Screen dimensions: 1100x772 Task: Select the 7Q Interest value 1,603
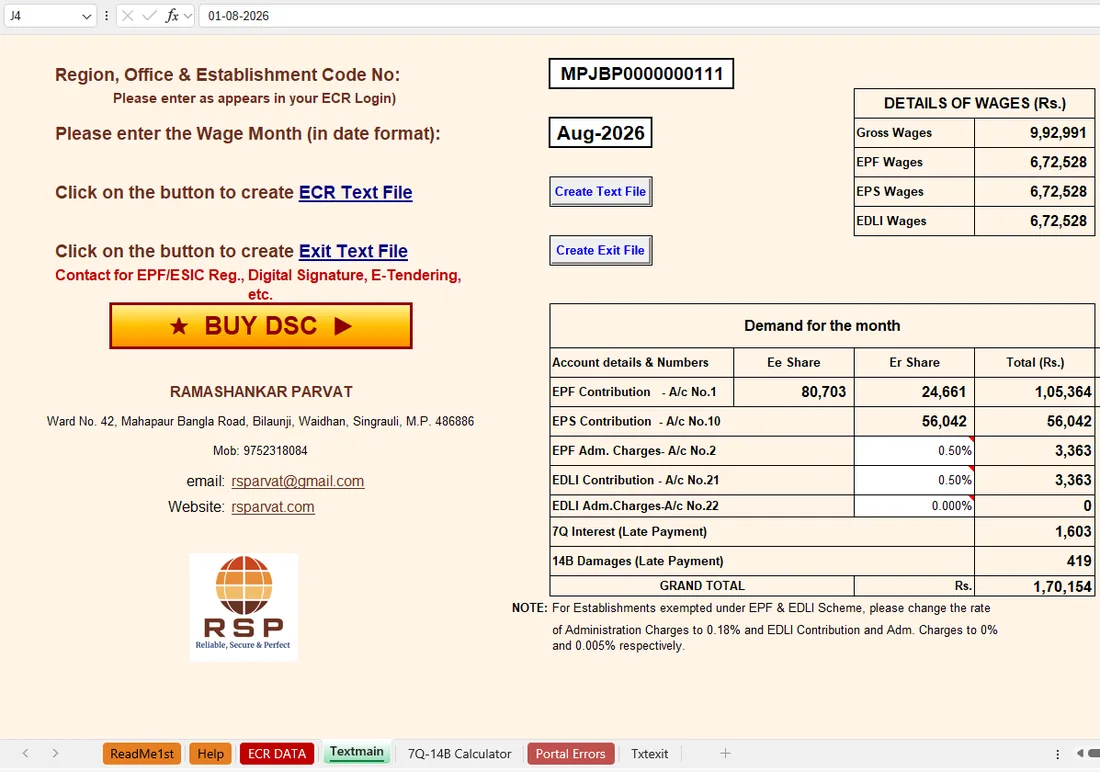[x=1034, y=532]
